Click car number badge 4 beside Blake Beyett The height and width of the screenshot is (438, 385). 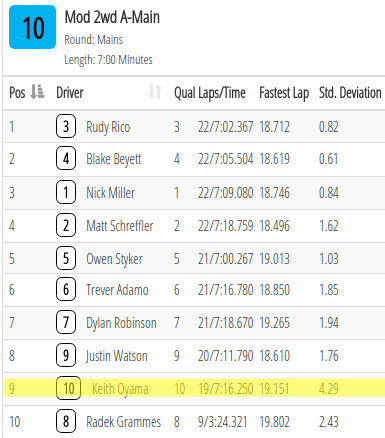tap(66, 159)
